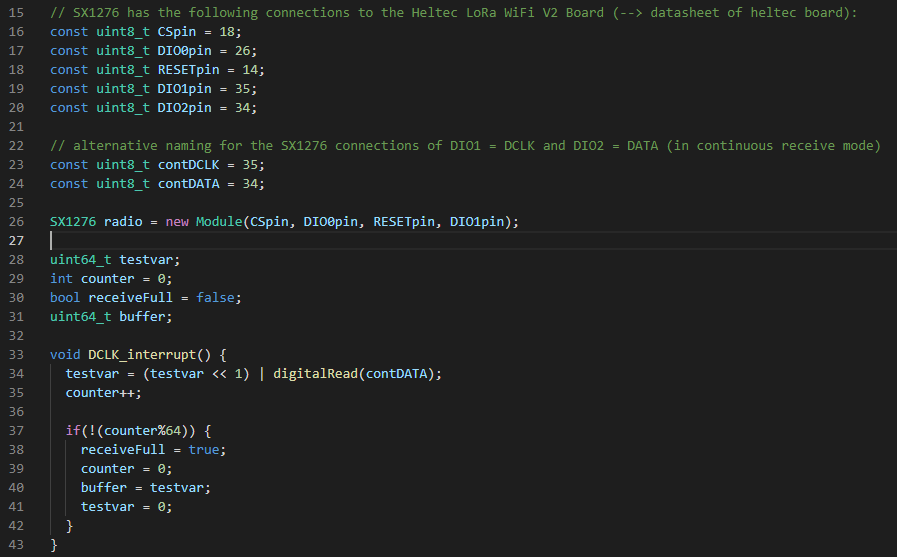Click the closing brace on line 42
This screenshot has width=897, height=557.
69,526
